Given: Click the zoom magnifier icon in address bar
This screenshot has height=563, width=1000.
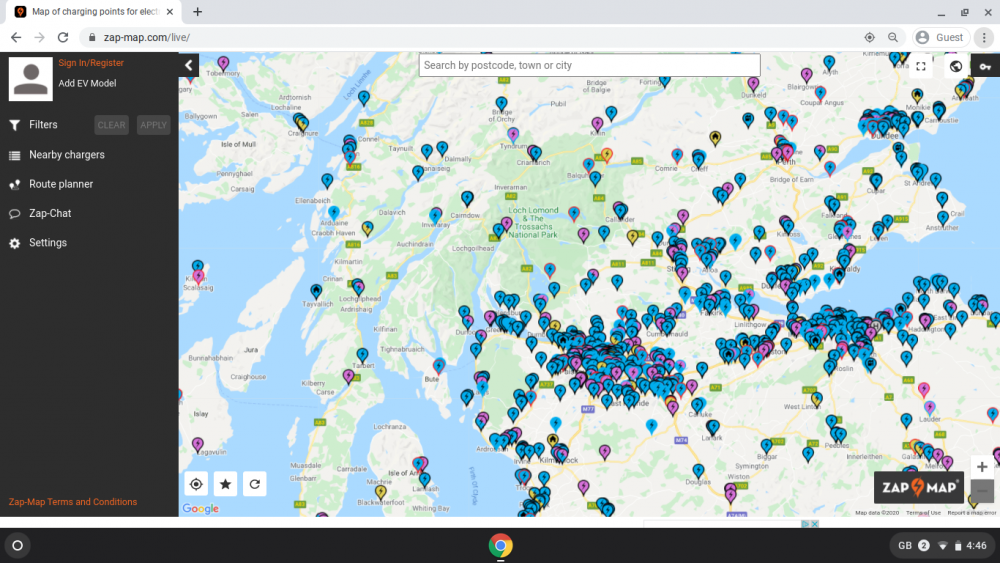Looking at the screenshot, I should 893,38.
